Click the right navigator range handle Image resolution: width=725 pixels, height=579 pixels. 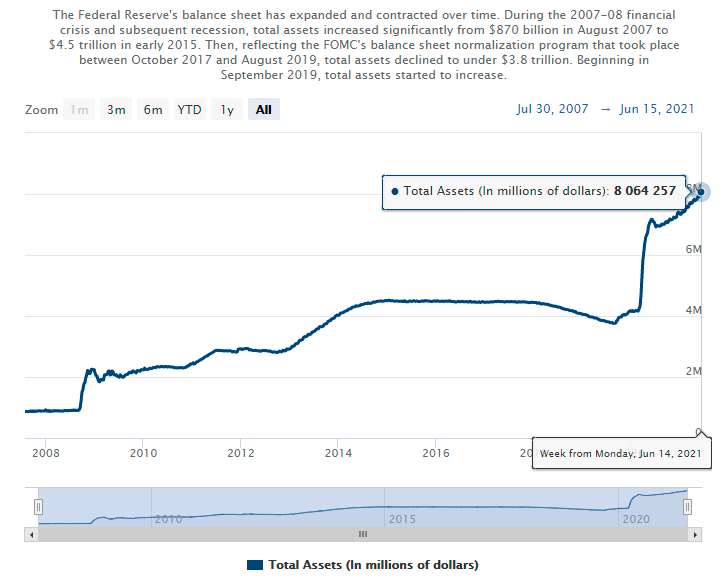(687, 507)
